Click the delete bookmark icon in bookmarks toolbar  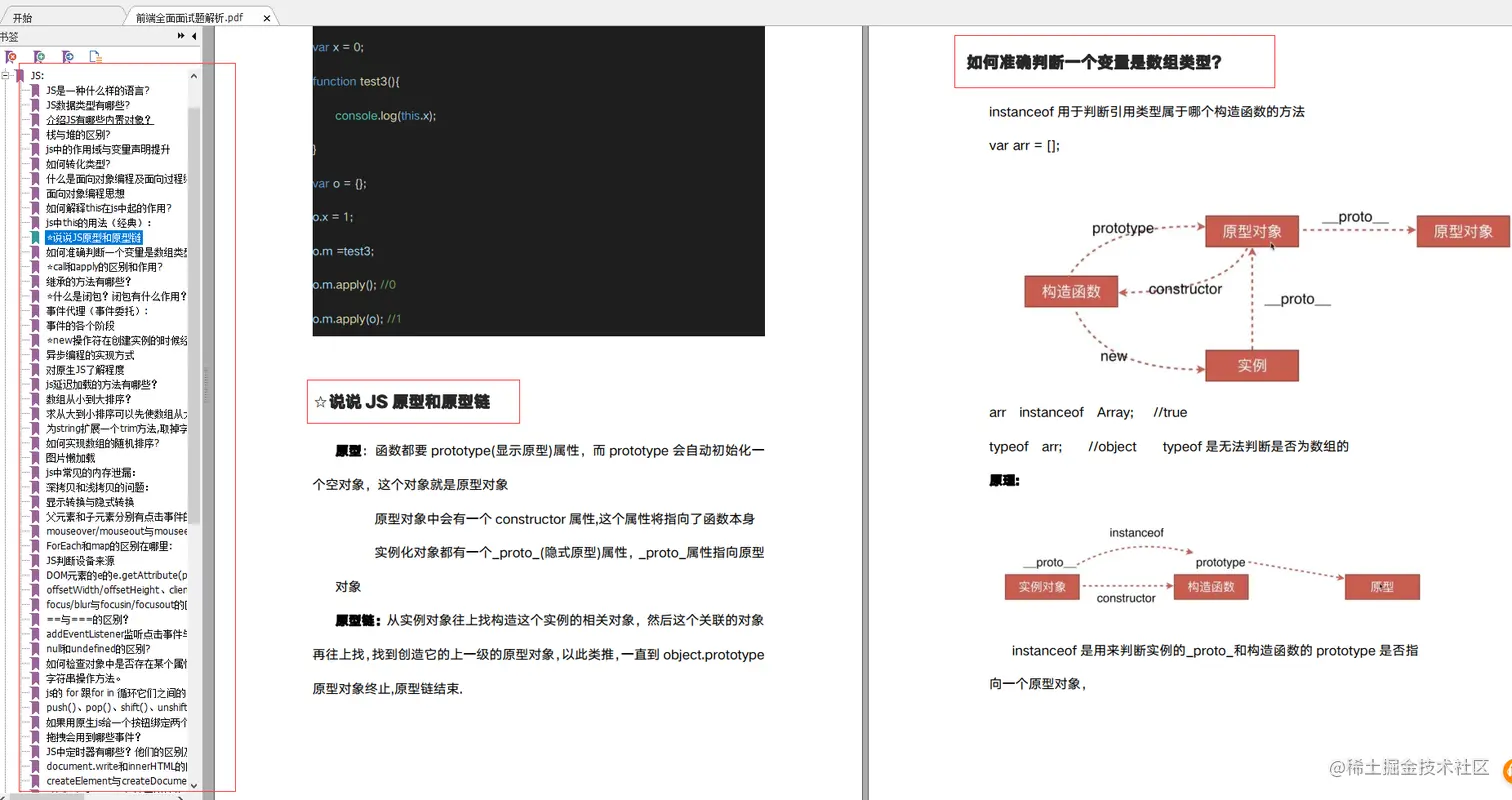tap(11, 57)
